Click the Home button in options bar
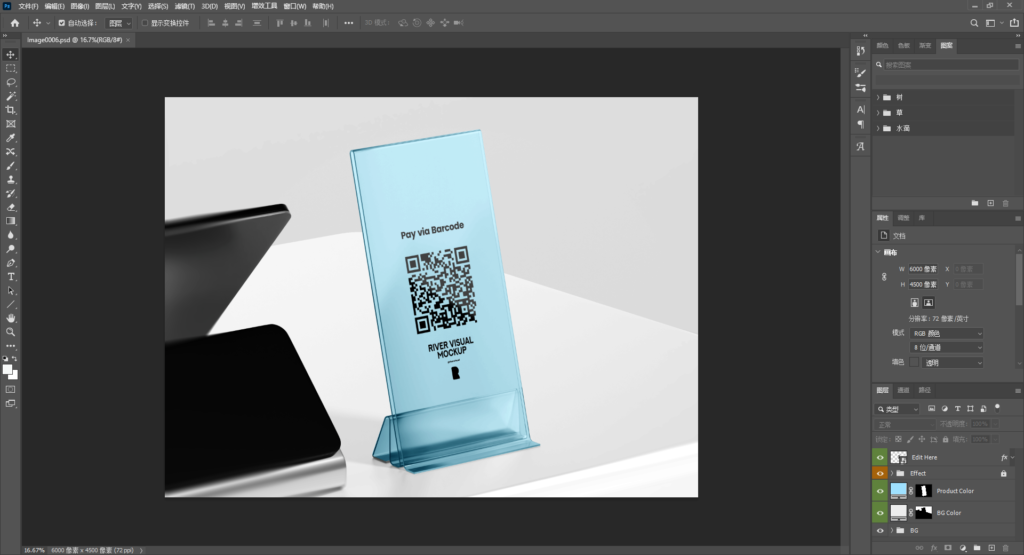Image resolution: width=1024 pixels, height=555 pixels. [x=14, y=23]
